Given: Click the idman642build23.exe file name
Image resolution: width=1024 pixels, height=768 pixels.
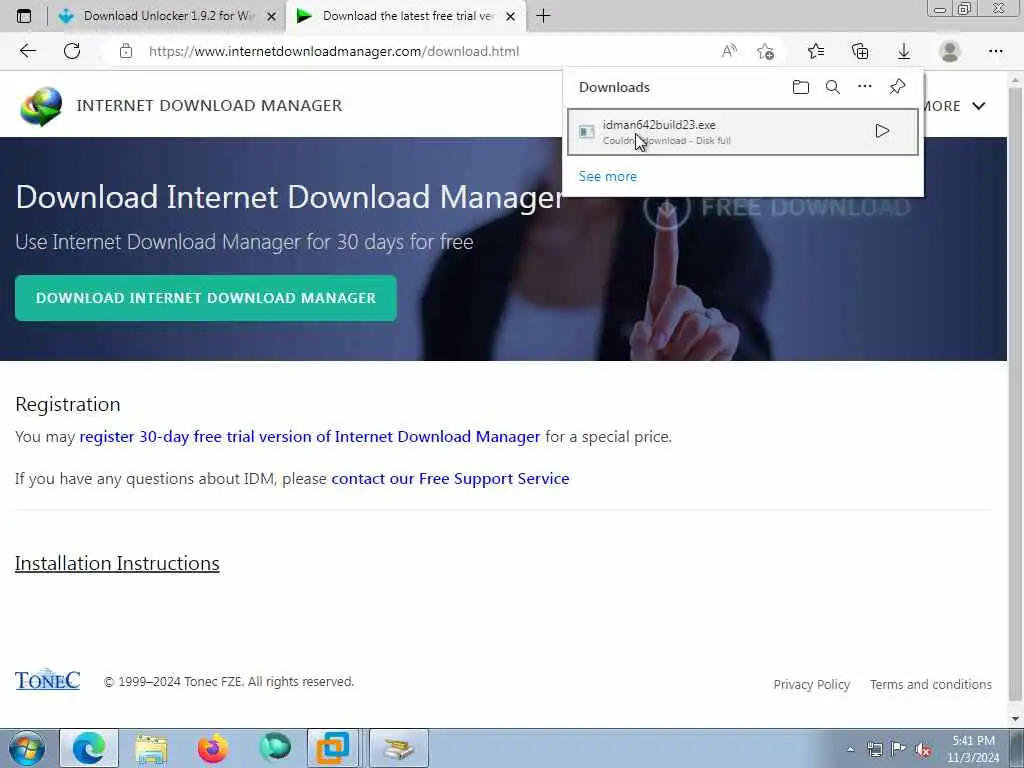Looking at the screenshot, I should (659, 125).
